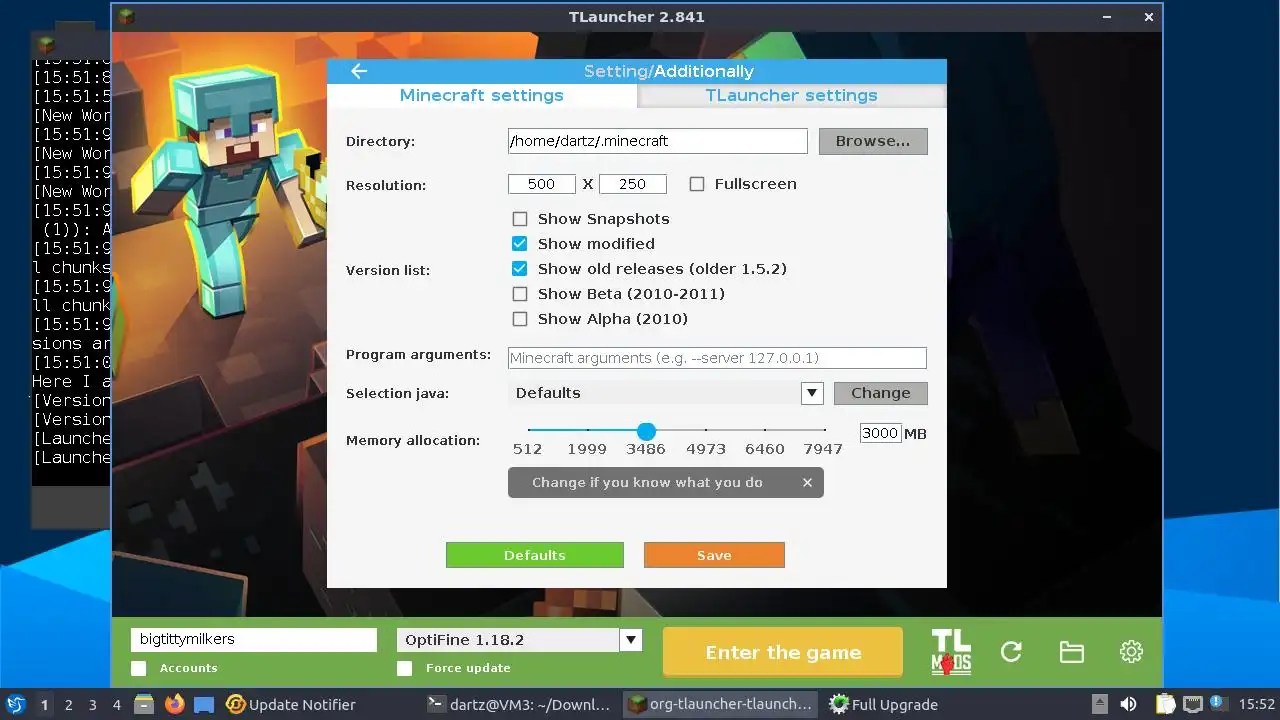Save the settings with orange Save button
The width and height of the screenshot is (1280, 720).
pyautogui.click(x=714, y=555)
